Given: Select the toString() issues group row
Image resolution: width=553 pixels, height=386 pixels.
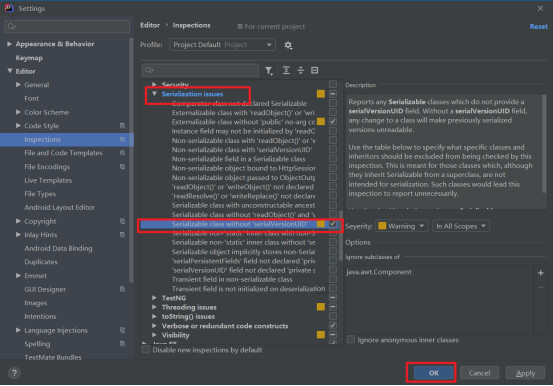Looking at the screenshot, I should tap(188, 316).
